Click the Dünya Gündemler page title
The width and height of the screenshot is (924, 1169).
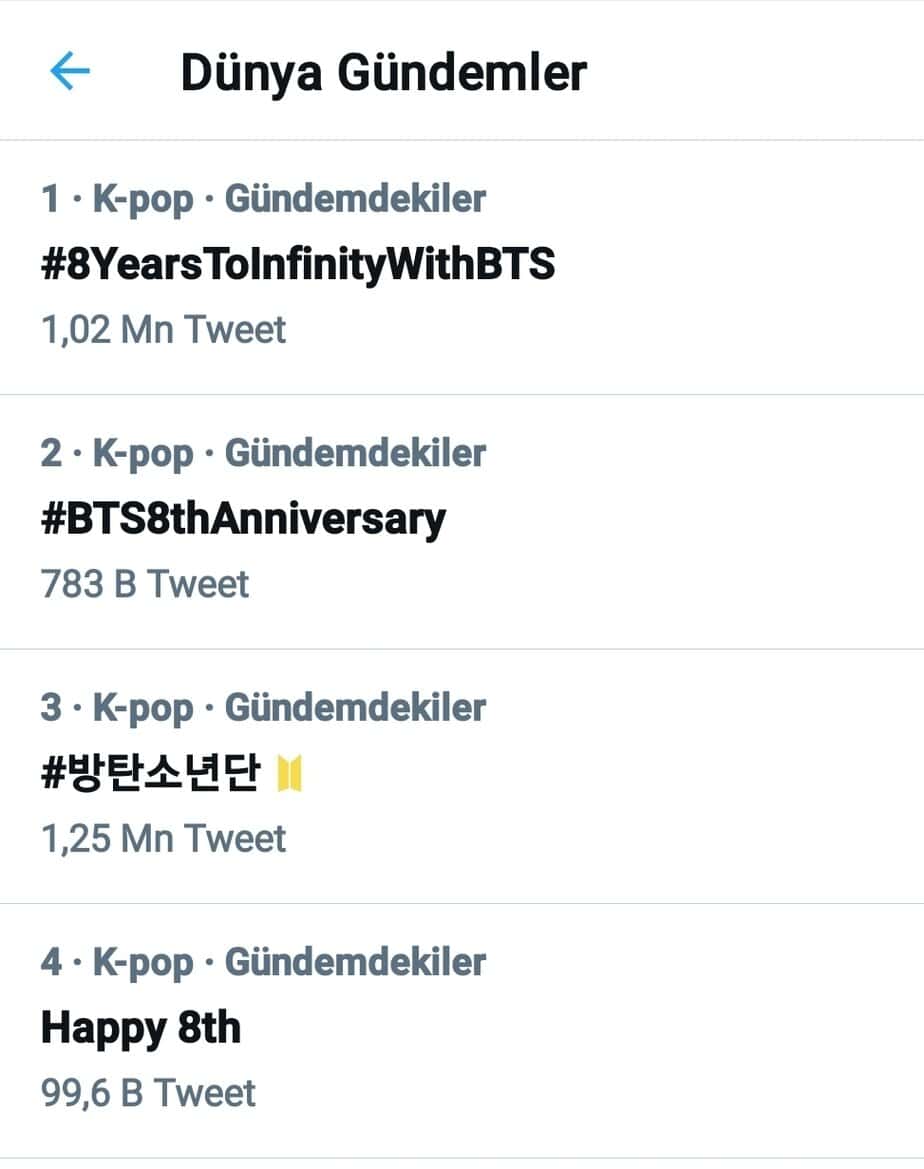(383, 73)
